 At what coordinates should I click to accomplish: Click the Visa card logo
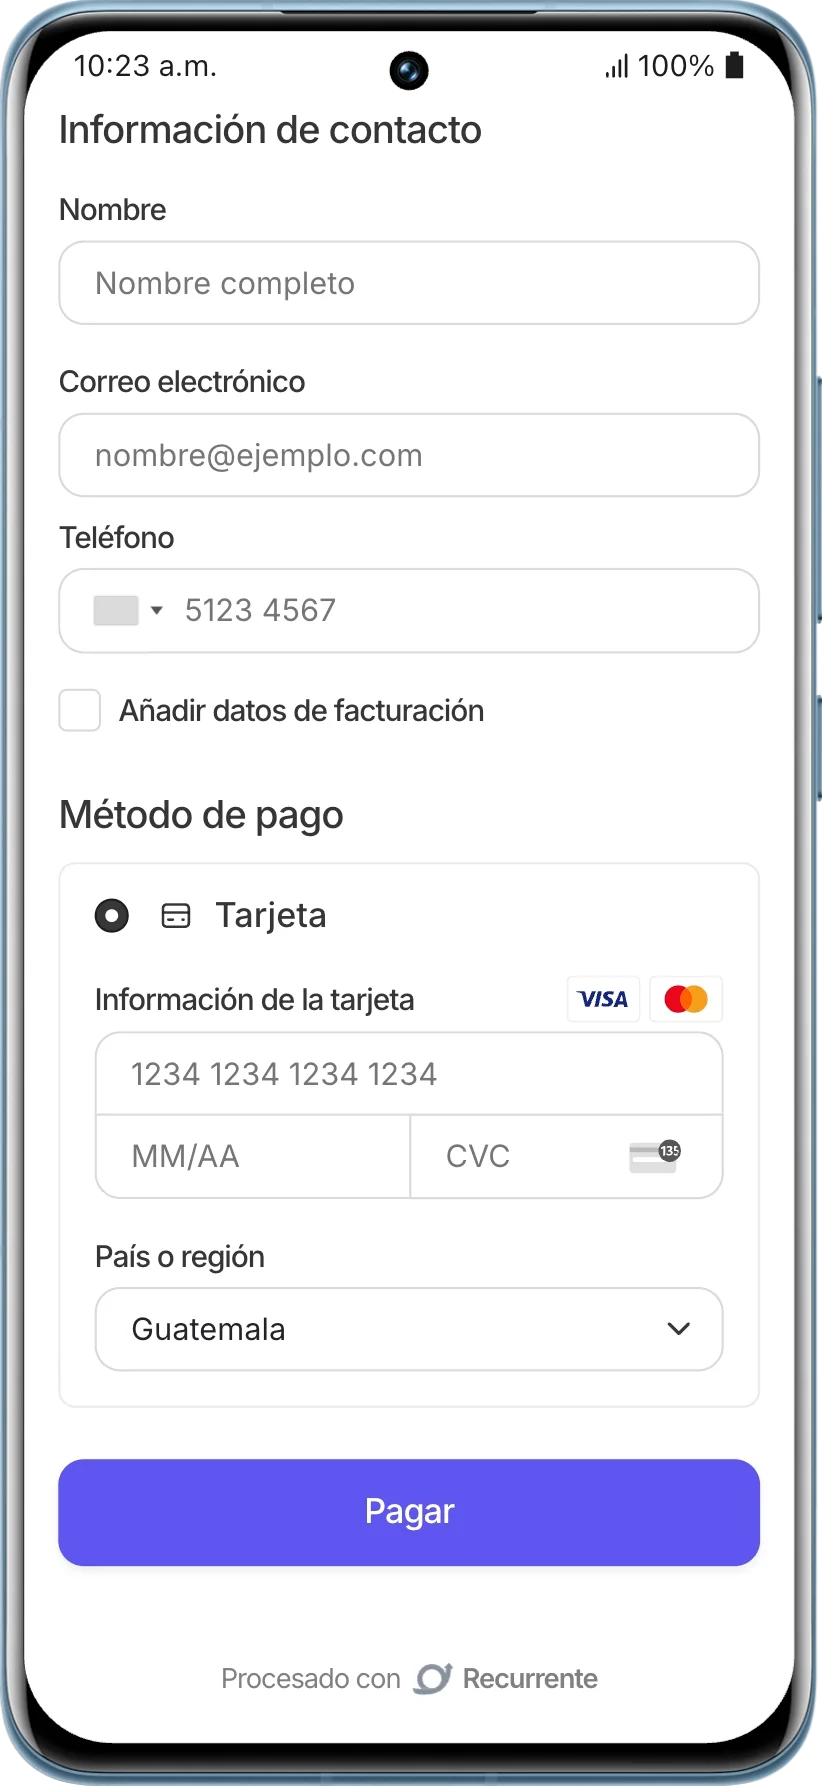pyautogui.click(x=603, y=999)
